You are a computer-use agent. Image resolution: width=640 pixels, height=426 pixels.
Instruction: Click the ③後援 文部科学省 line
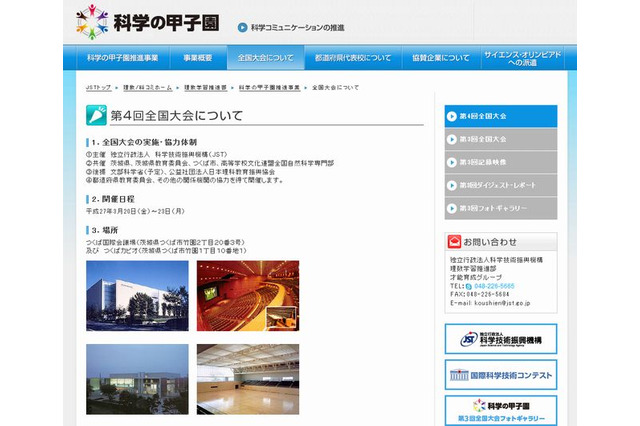pyautogui.click(x=180, y=172)
